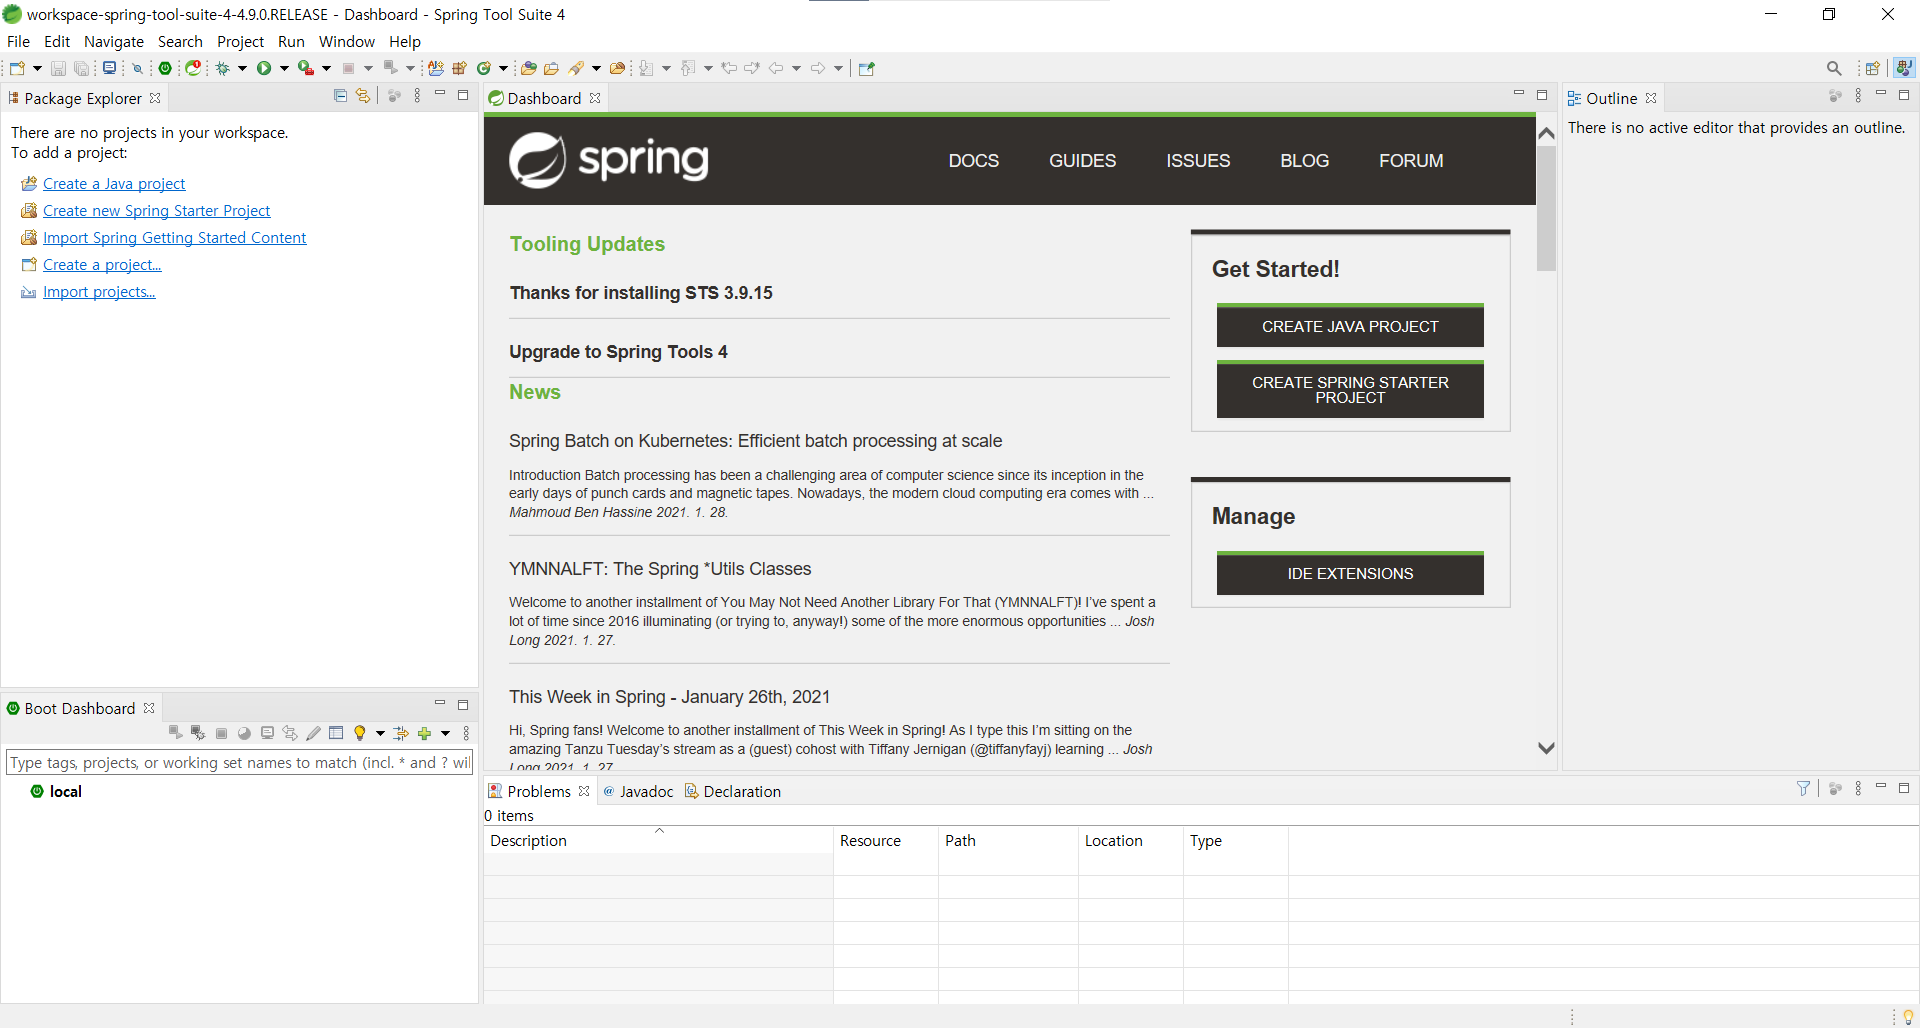The width and height of the screenshot is (1920, 1028).
Task: Click the IDE EXTENSIONS button
Action: (x=1350, y=573)
